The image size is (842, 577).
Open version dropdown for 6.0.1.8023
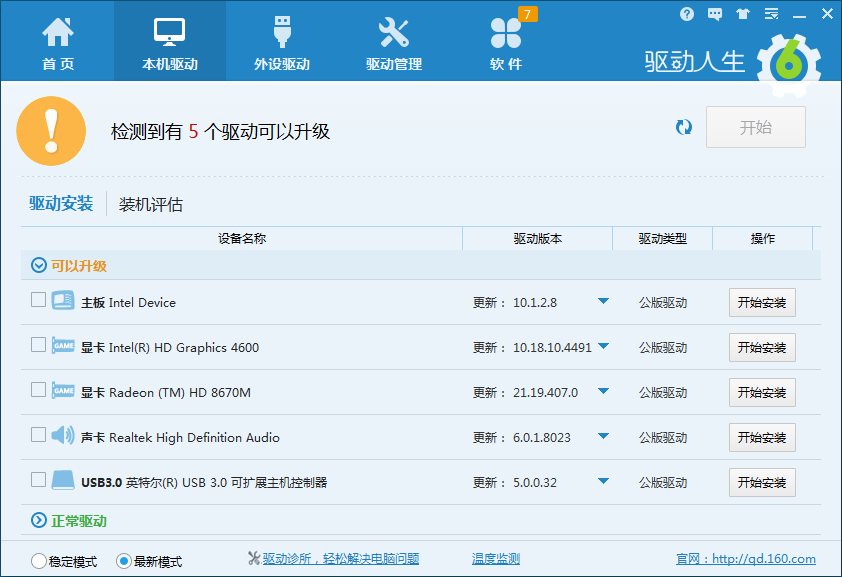tap(603, 436)
